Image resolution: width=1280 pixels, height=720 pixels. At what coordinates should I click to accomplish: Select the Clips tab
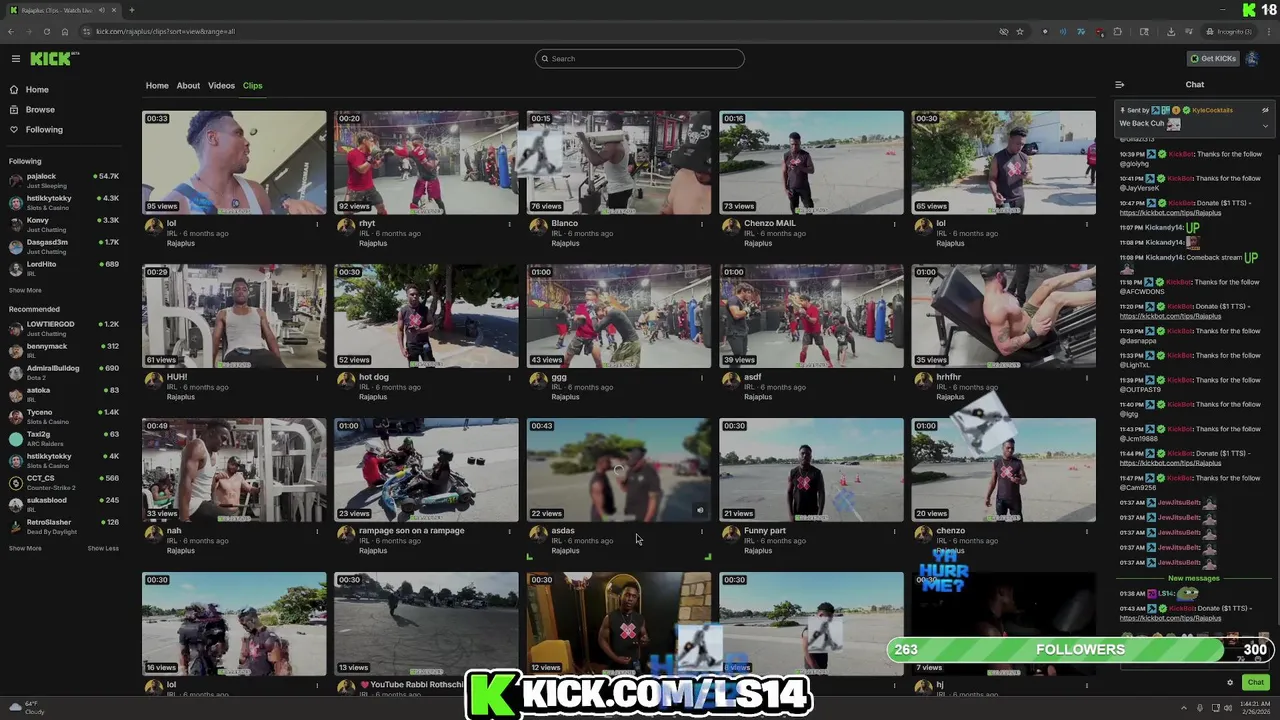pyautogui.click(x=252, y=86)
